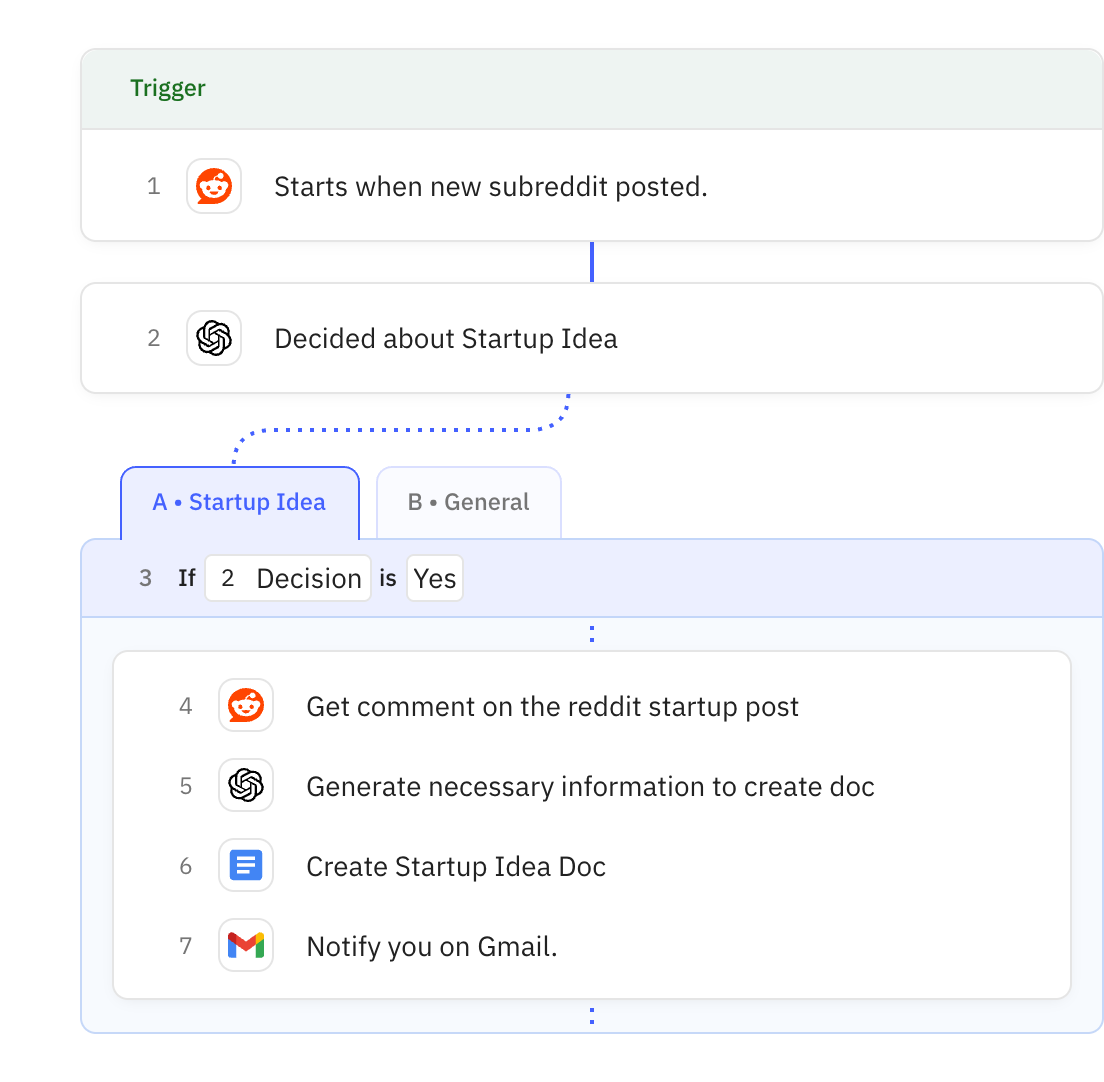Open the 'Notify you on Gmail' step
Viewport: 1104px width, 1082px height.
431,945
